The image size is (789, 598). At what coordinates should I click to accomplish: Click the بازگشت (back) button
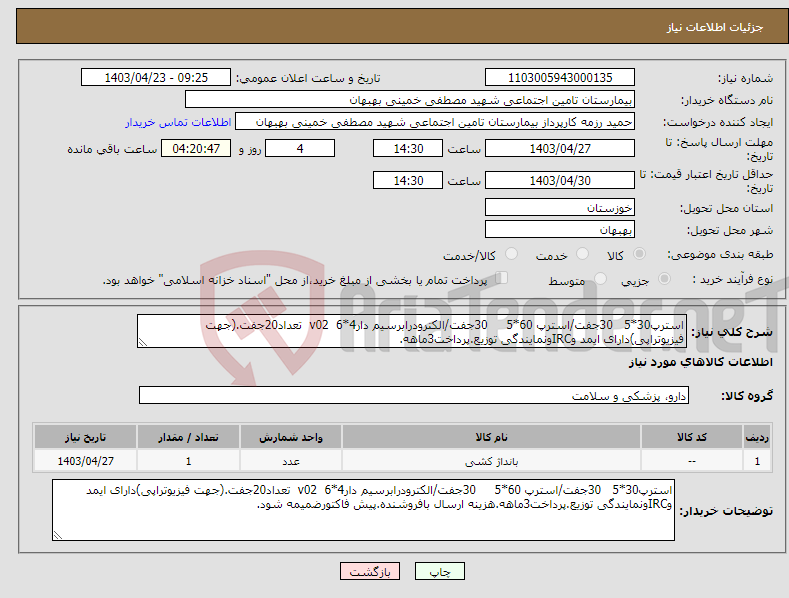pyautogui.click(x=370, y=571)
